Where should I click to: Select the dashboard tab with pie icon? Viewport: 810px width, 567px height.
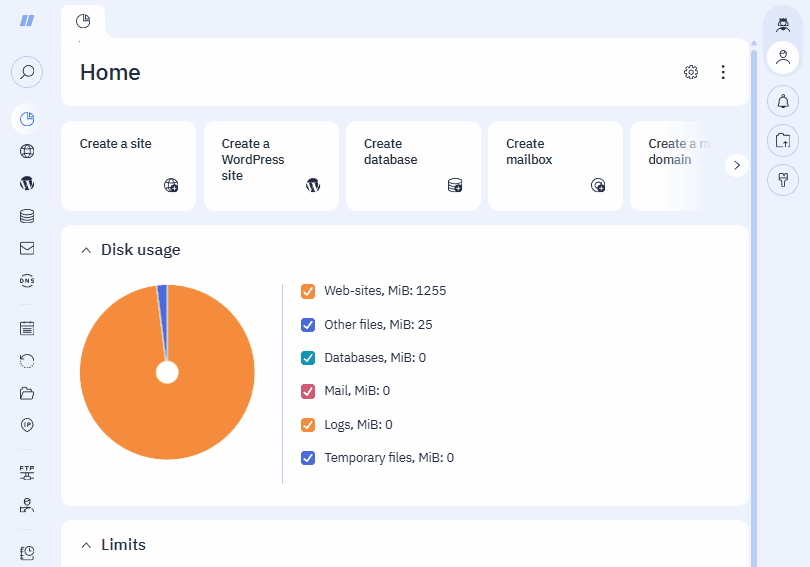[x=83, y=21]
